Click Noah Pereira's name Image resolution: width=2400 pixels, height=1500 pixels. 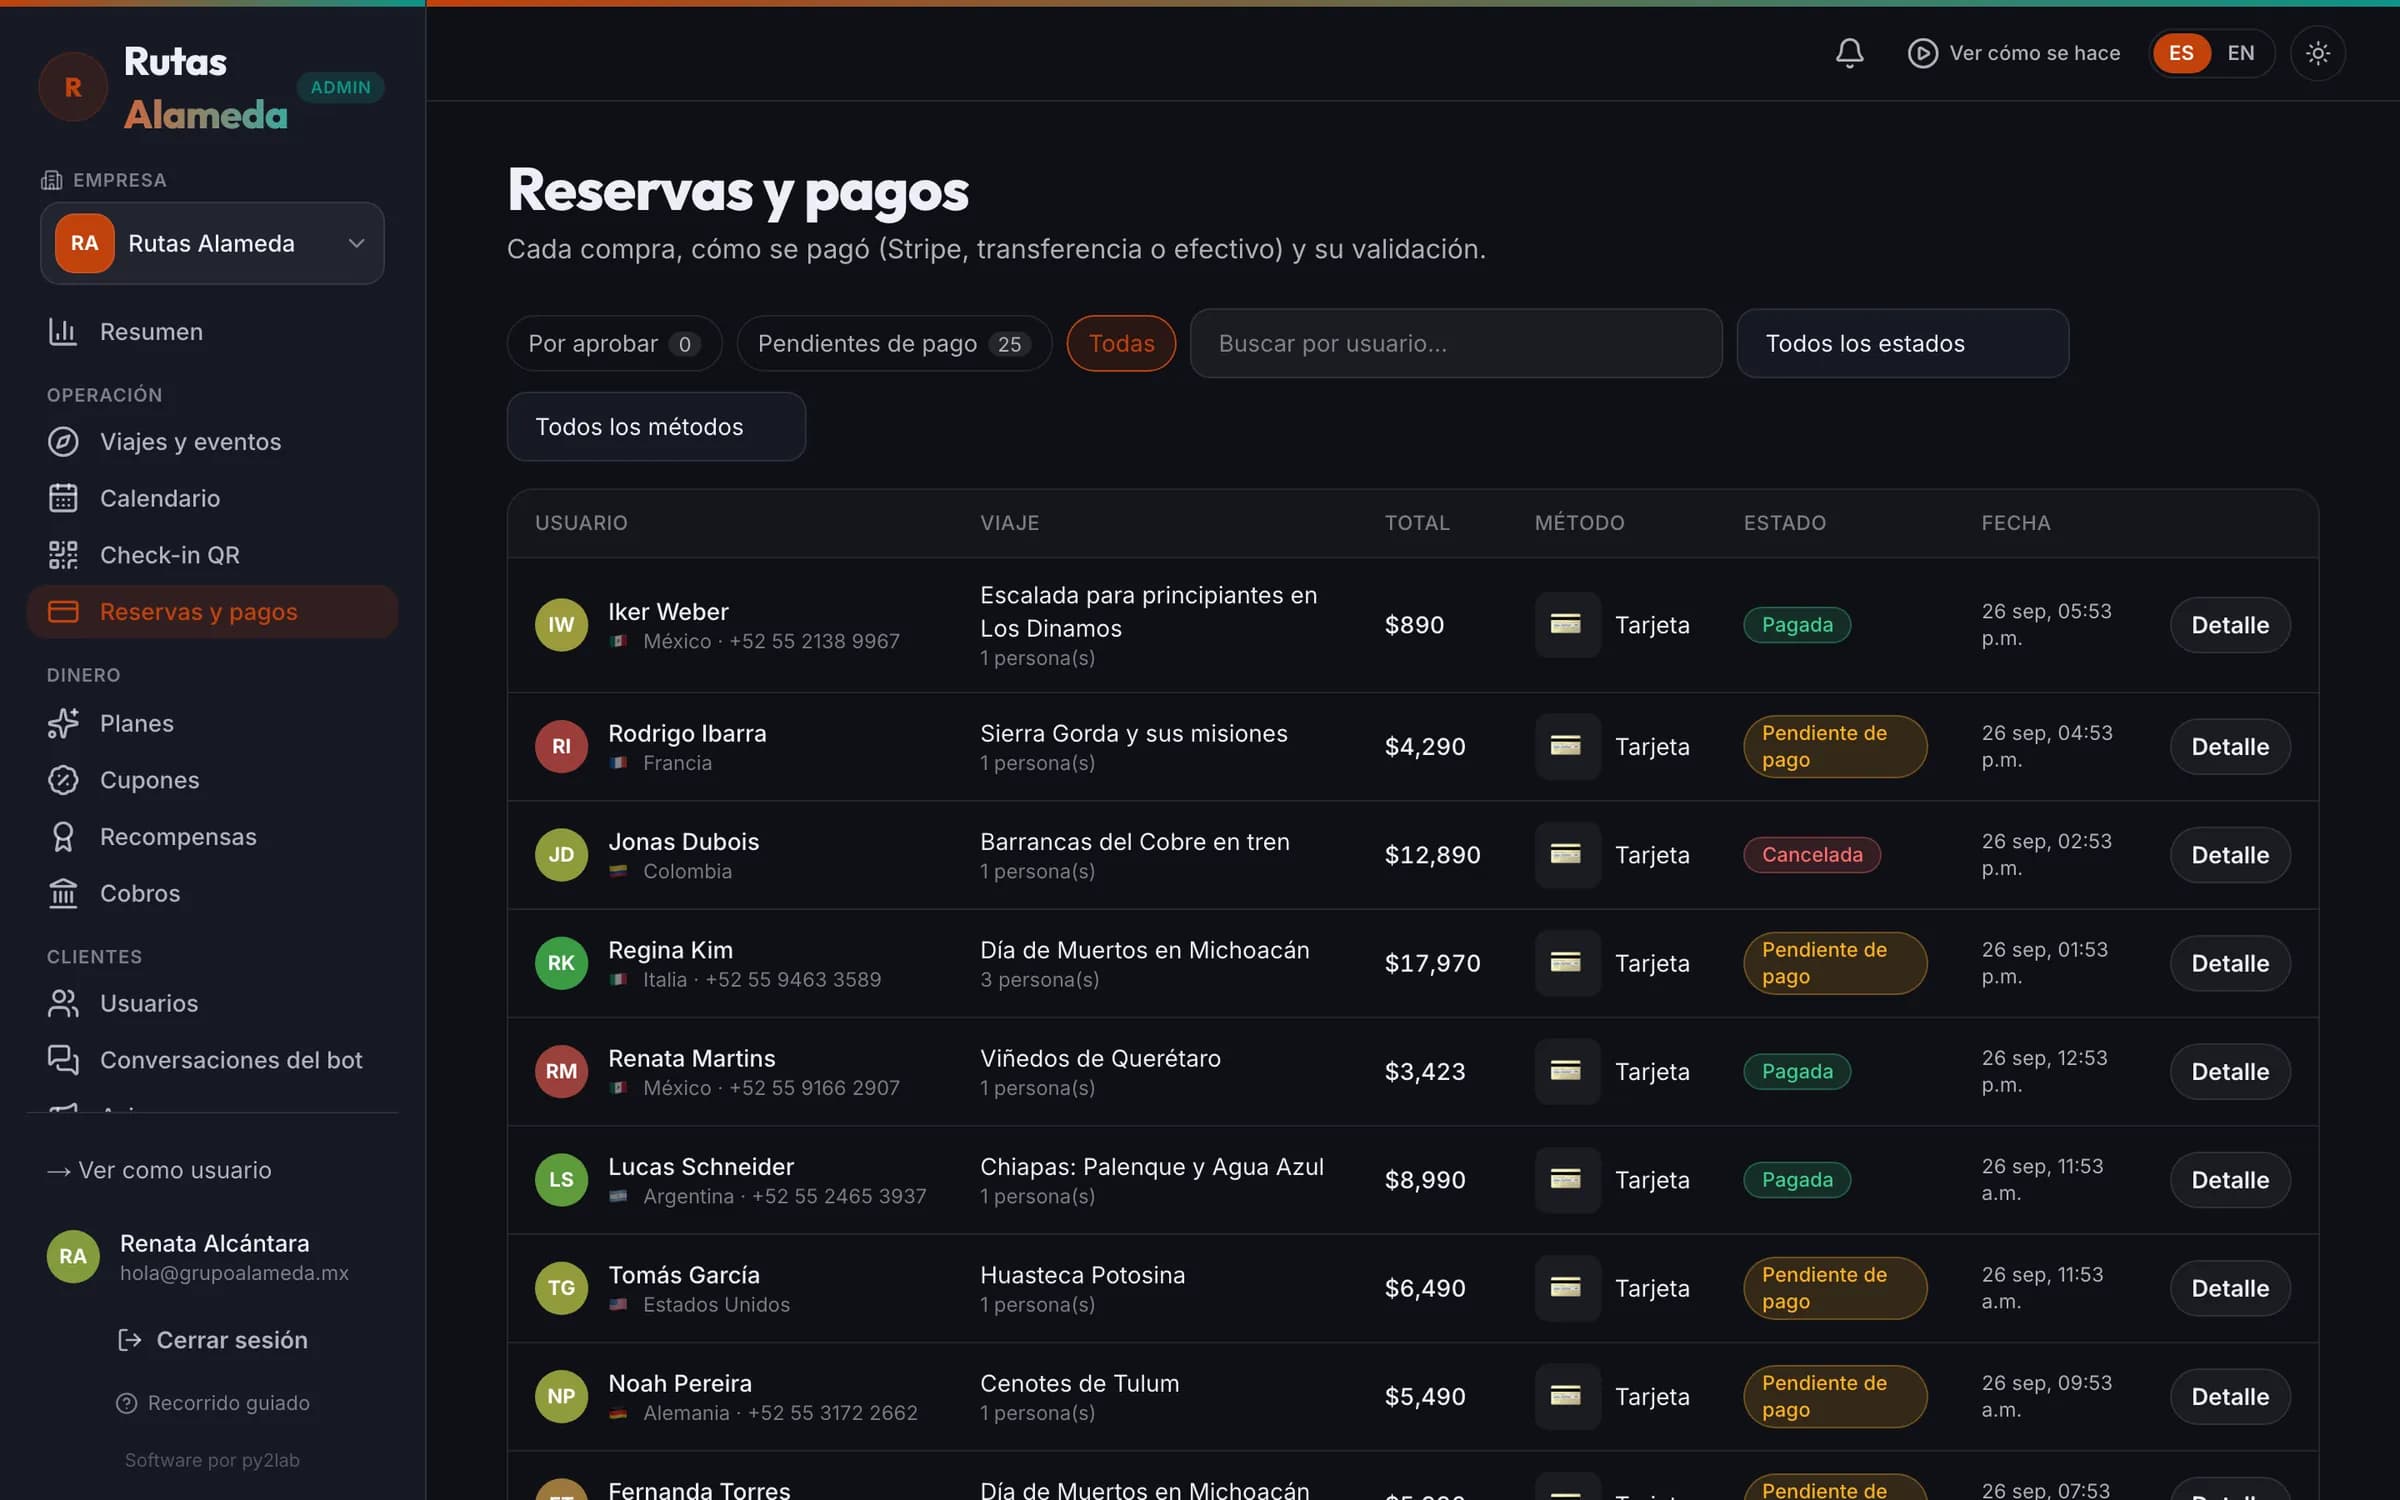pos(680,1384)
